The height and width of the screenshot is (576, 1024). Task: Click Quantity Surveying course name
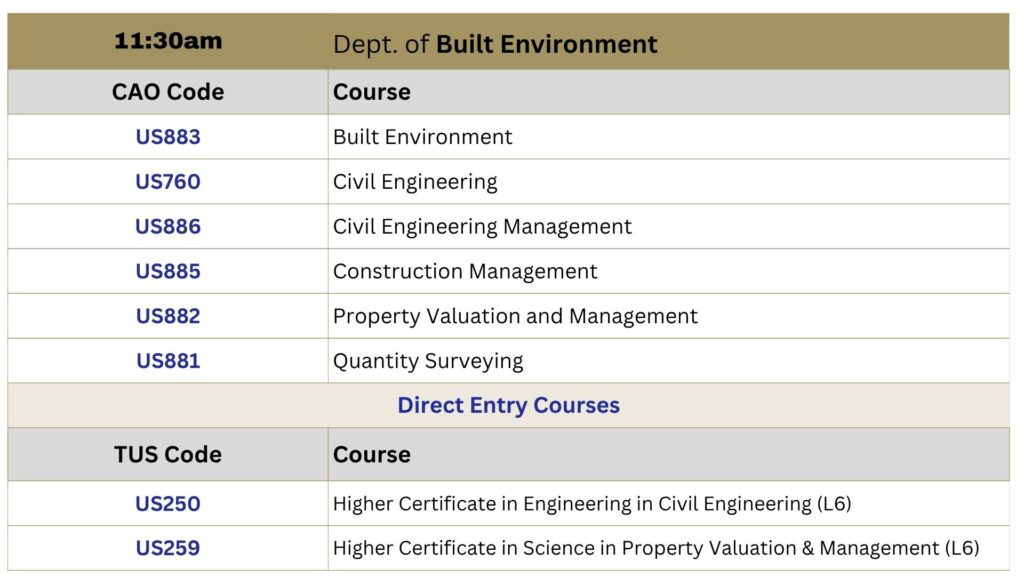[x=428, y=361]
